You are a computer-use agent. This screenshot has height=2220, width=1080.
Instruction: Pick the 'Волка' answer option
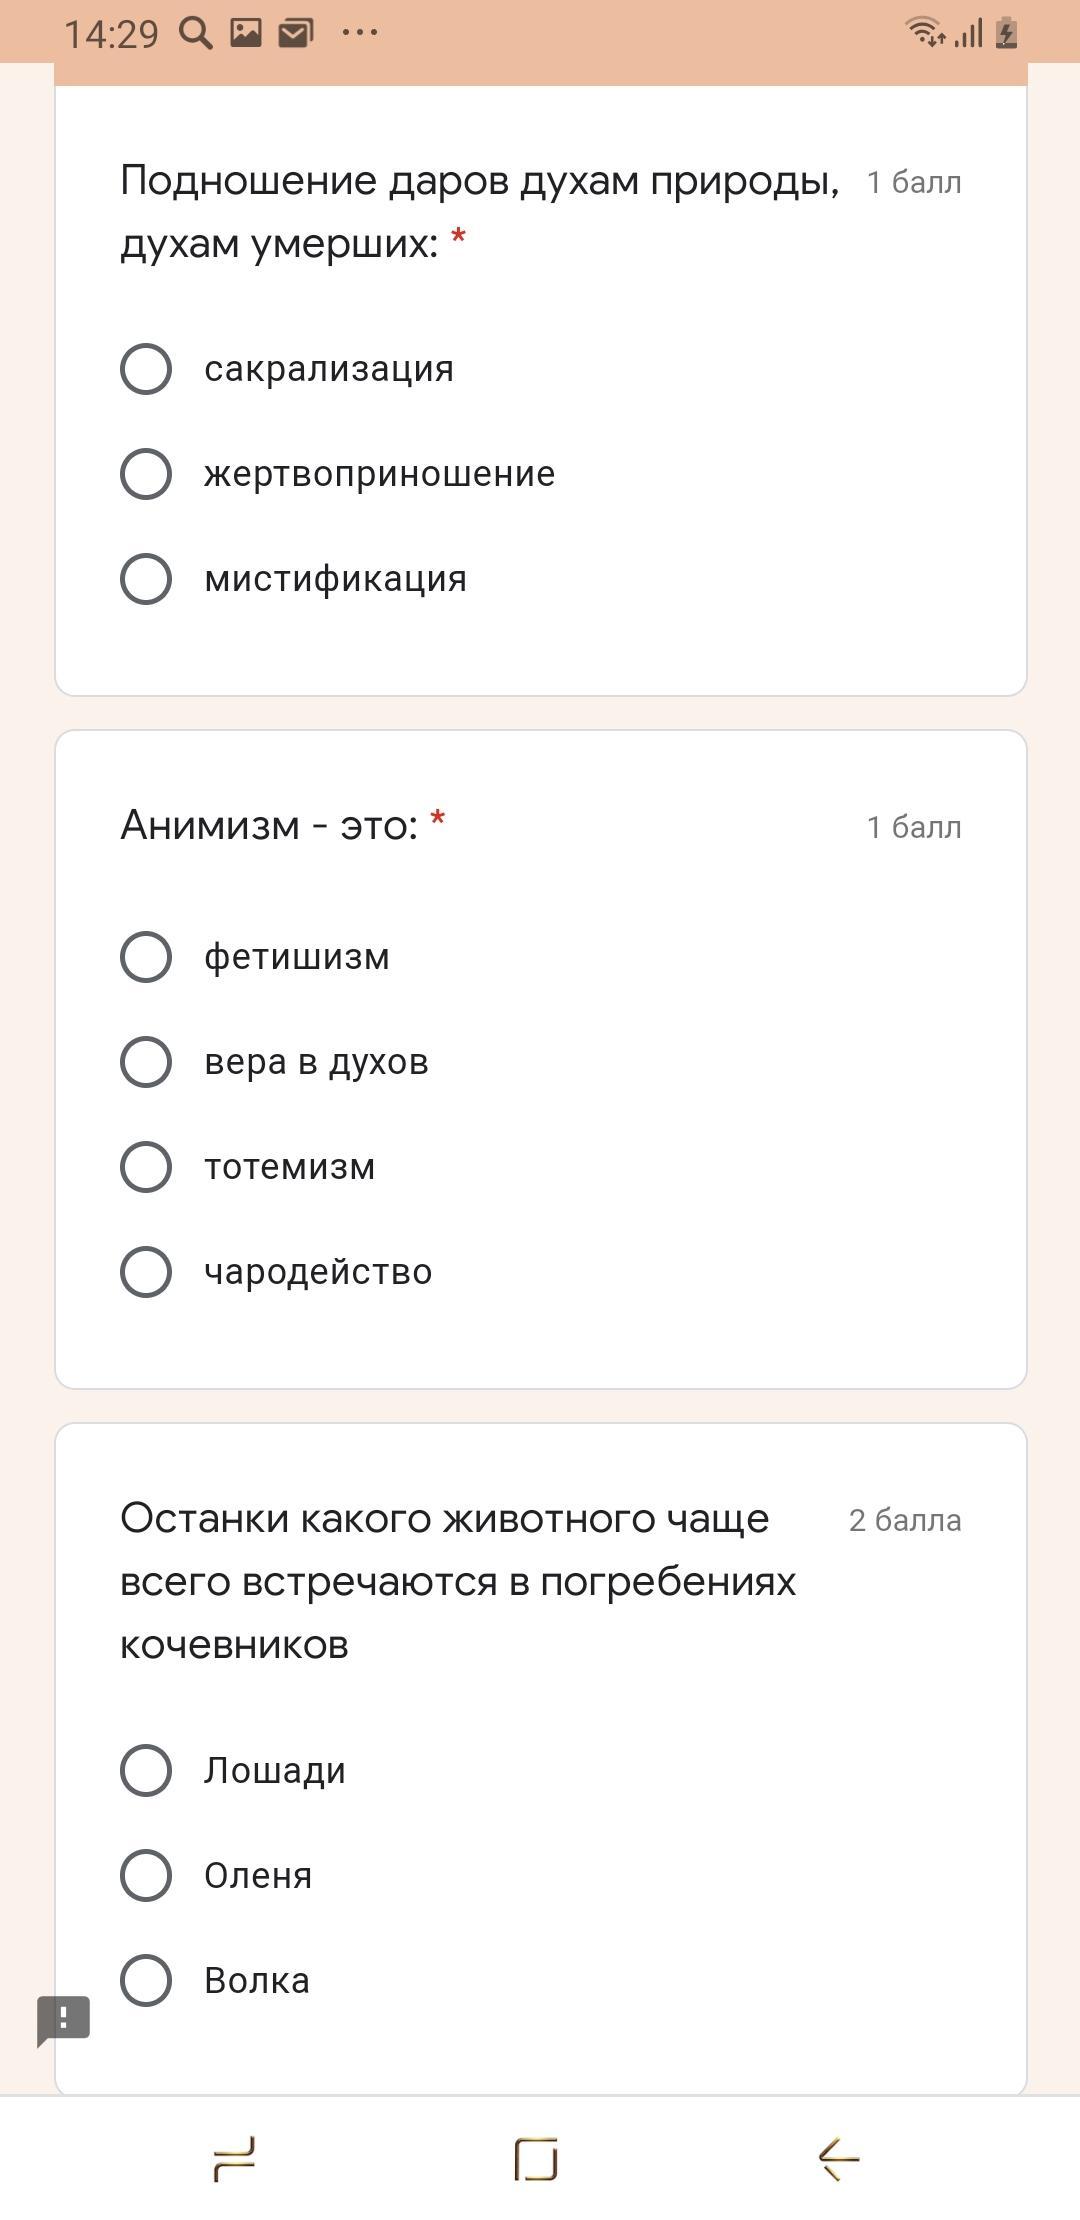[146, 1981]
